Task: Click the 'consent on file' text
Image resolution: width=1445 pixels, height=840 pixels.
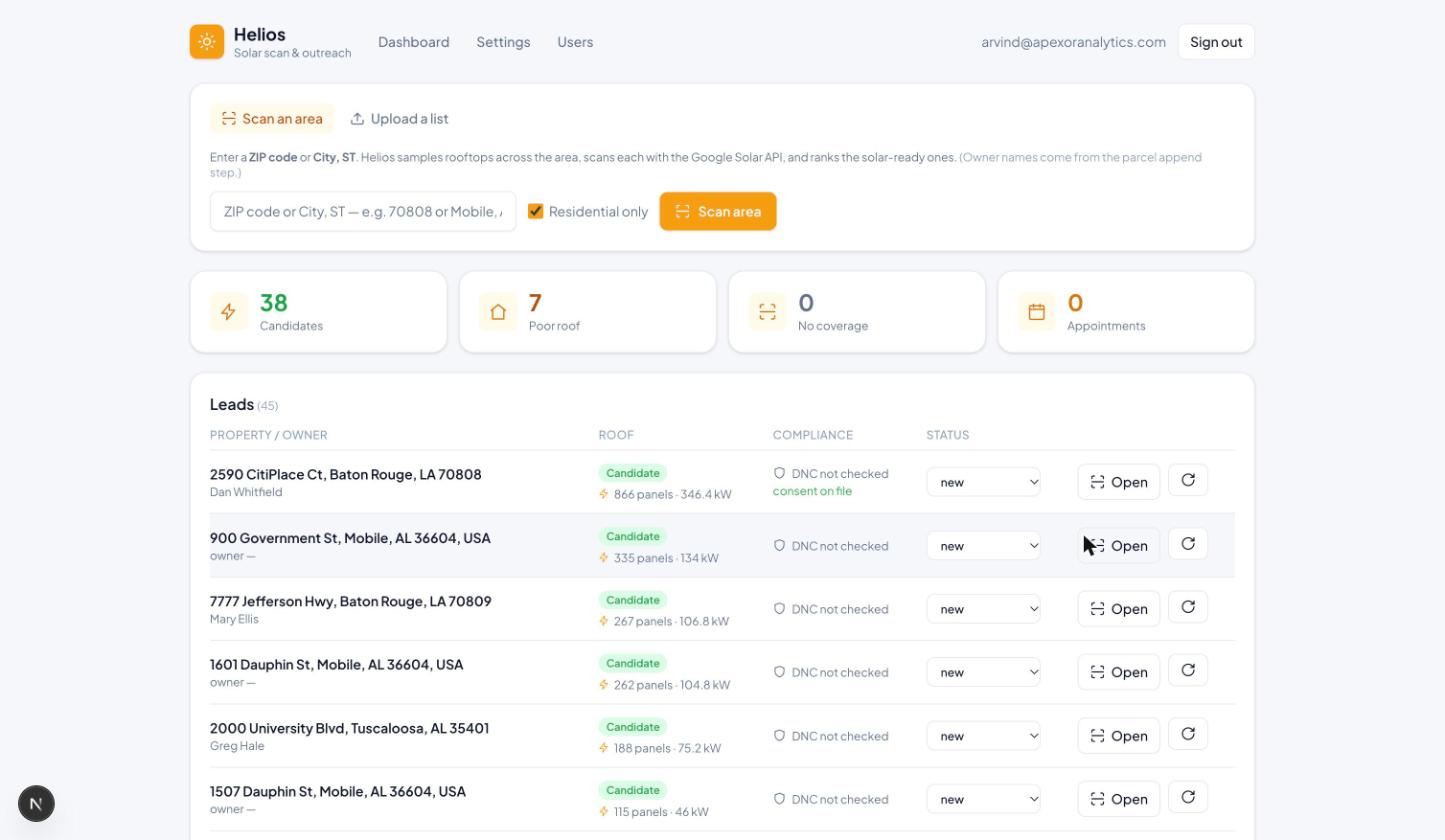Action: (812, 491)
